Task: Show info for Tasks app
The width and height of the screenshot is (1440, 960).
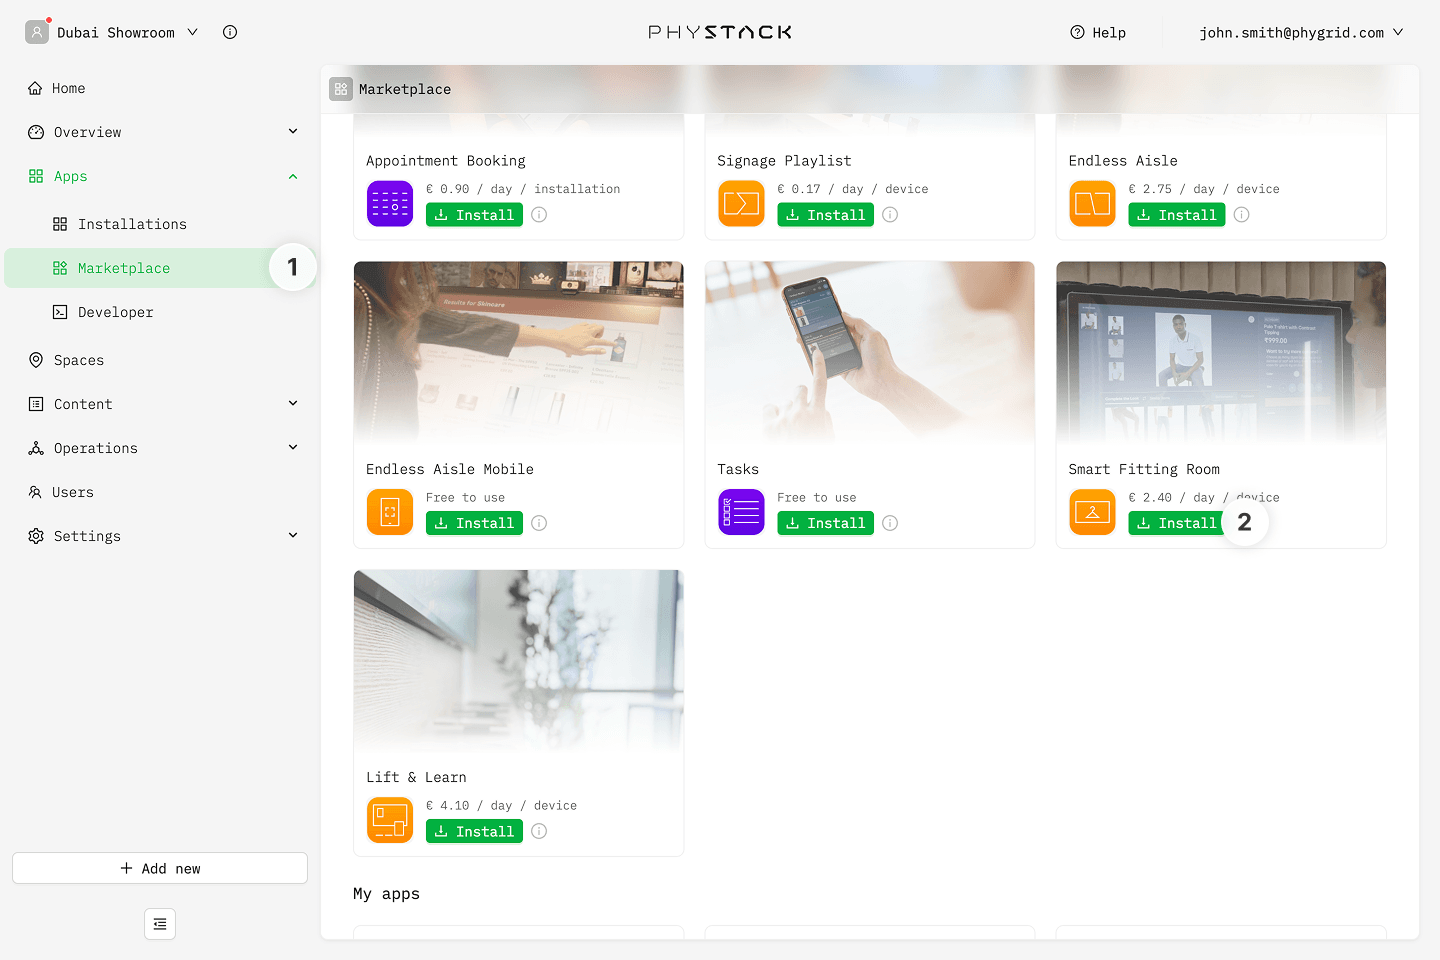Action: [x=890, y=523]
